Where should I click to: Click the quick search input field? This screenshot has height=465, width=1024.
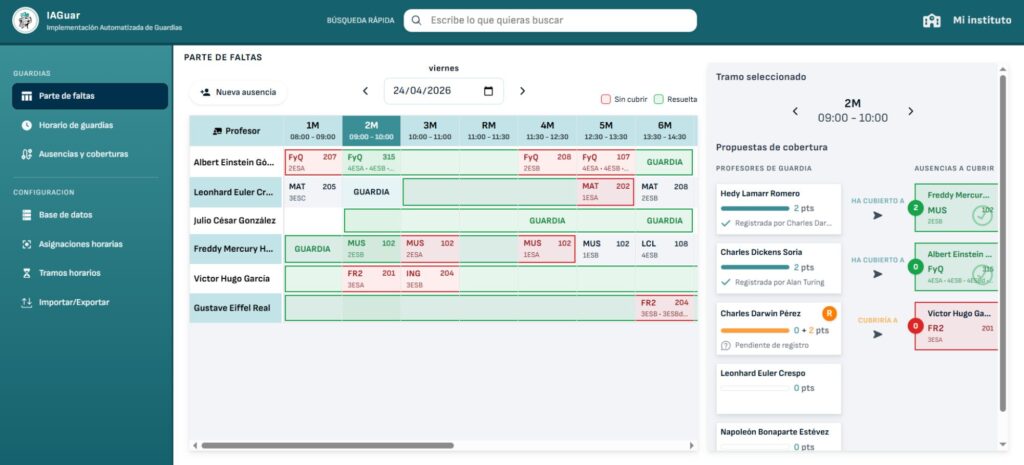[x=550, y=20]
